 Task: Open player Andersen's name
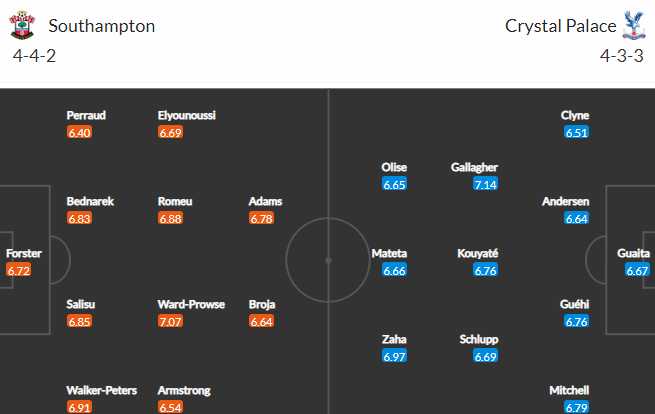[x=566, y=201]
